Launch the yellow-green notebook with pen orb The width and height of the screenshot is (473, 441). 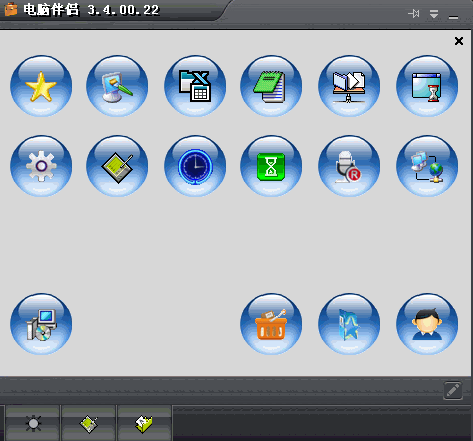pyautogui.click(x=117, y=166)
